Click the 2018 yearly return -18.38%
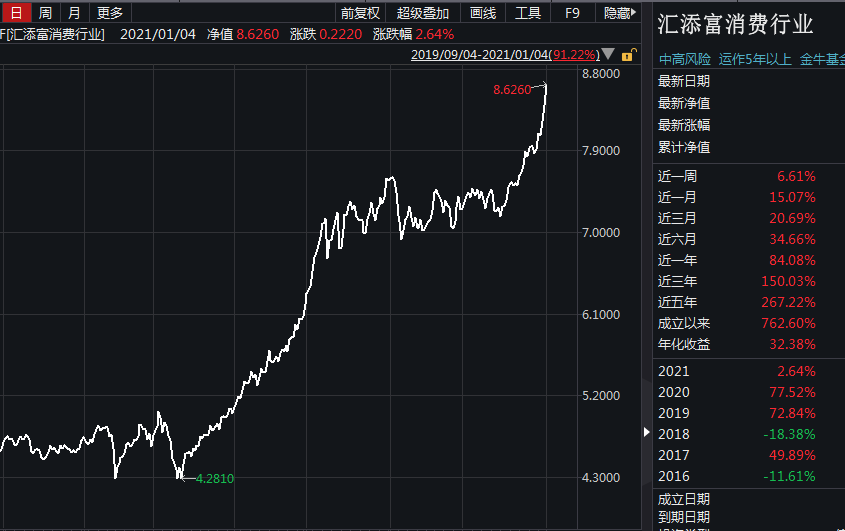845x531 pixels. click(789, 434)
